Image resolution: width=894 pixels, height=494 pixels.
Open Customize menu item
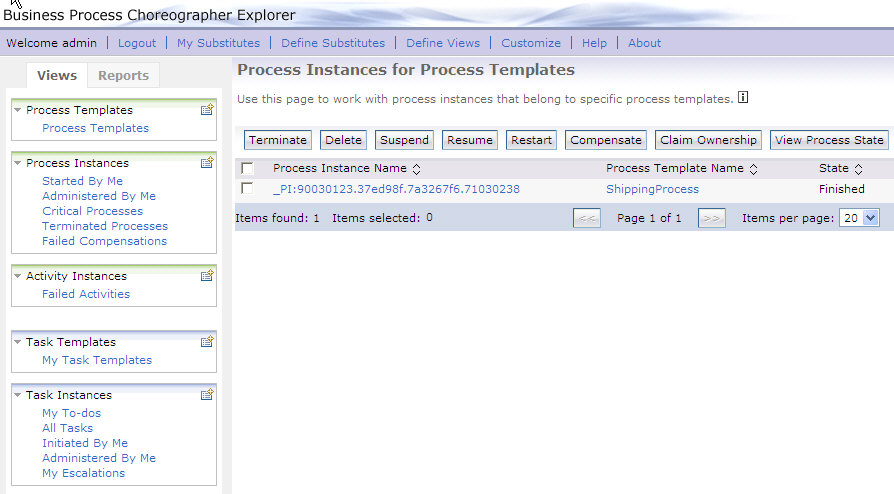531,43
